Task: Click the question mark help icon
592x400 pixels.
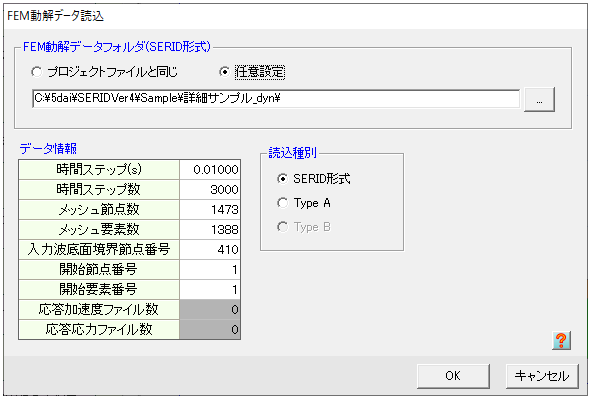Action: click(561, 340)
